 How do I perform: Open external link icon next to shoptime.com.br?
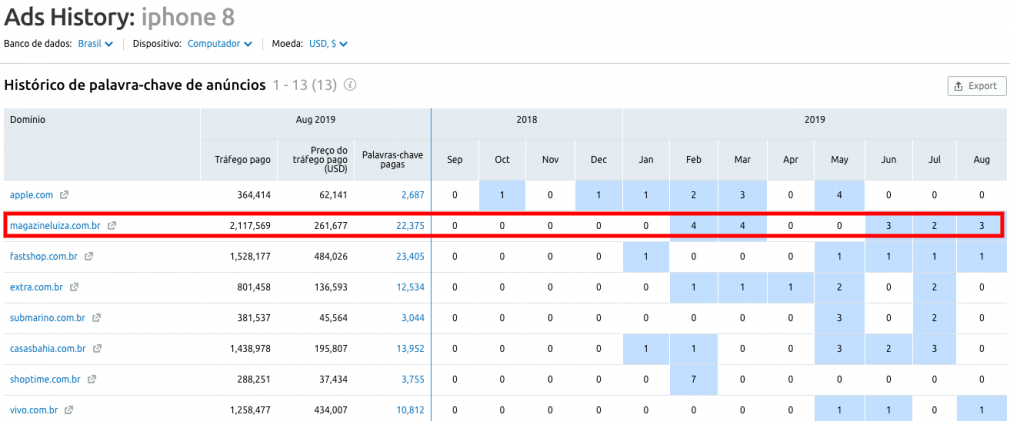pos(92,379)
